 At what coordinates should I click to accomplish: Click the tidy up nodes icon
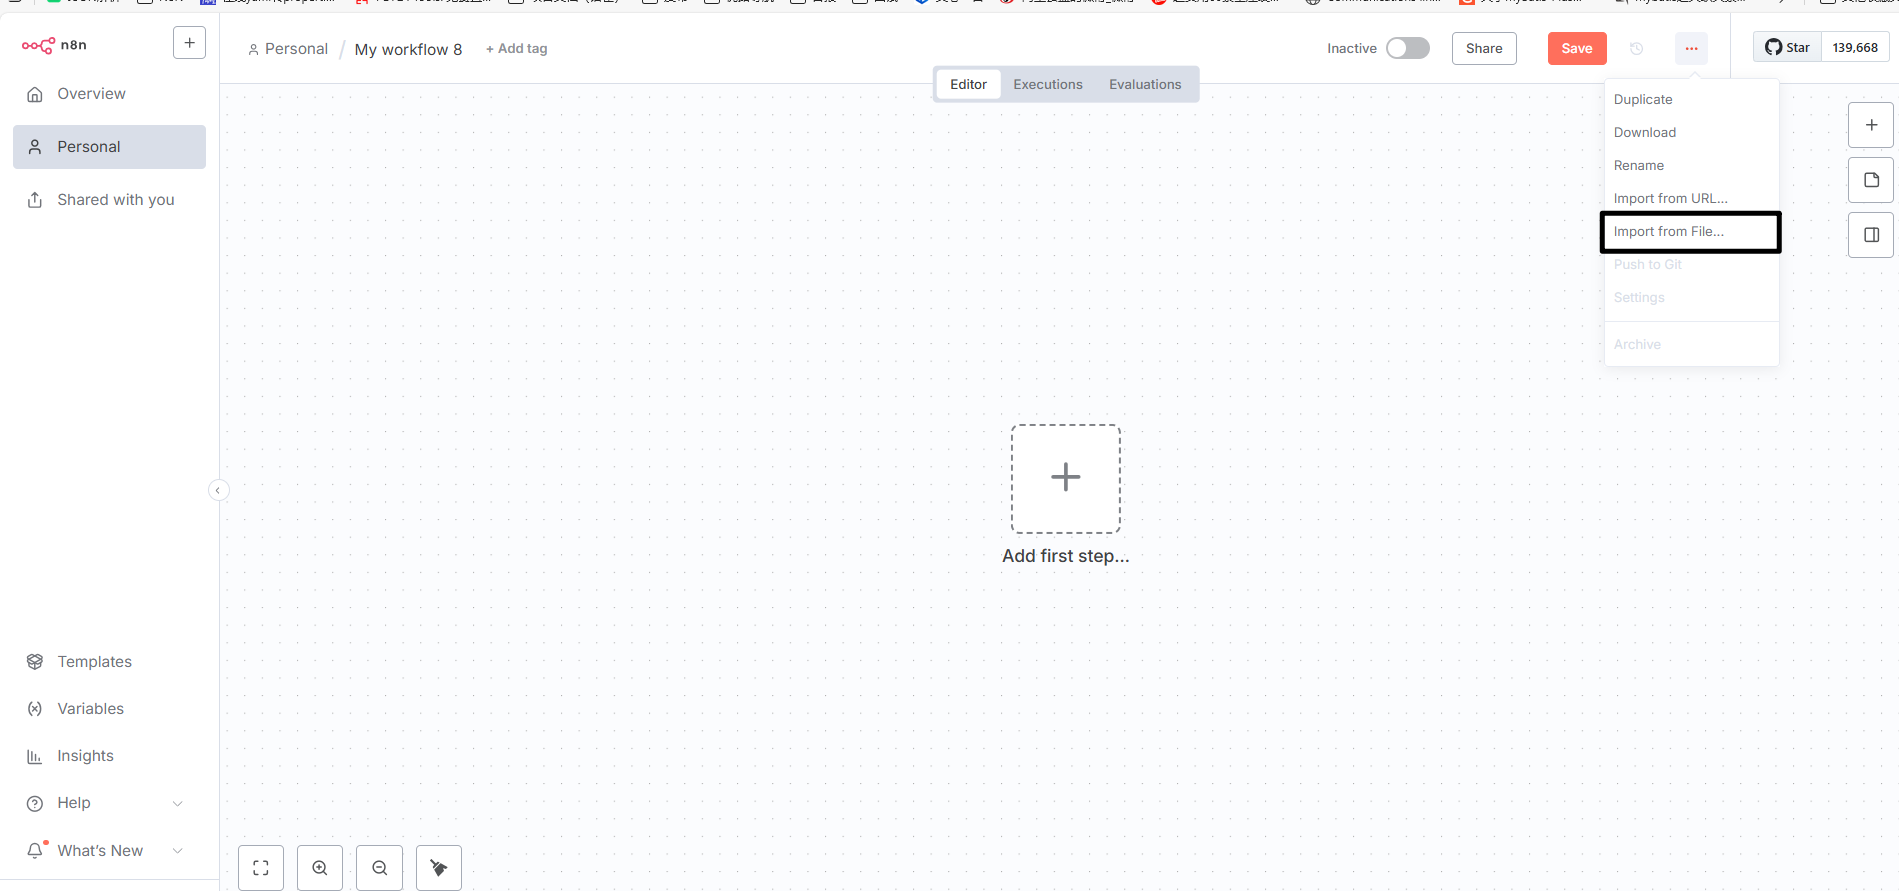point(439,868)
